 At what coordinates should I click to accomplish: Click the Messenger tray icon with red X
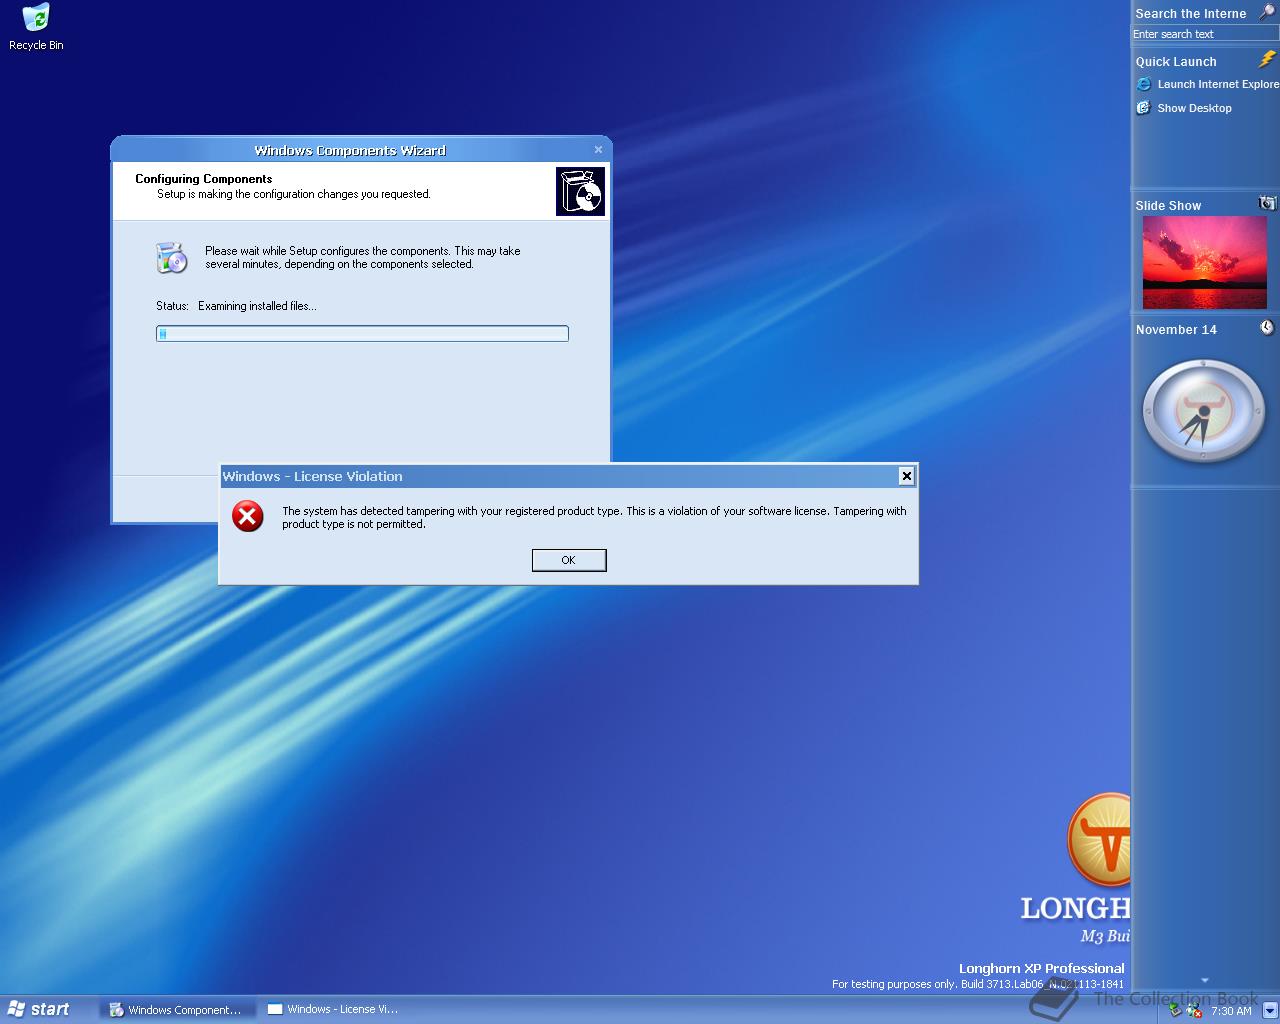1193,1010
